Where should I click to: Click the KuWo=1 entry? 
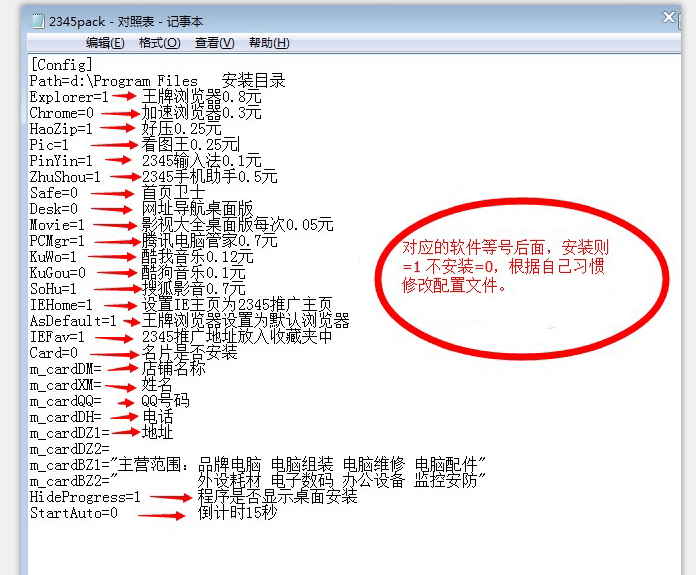(53, 257)
